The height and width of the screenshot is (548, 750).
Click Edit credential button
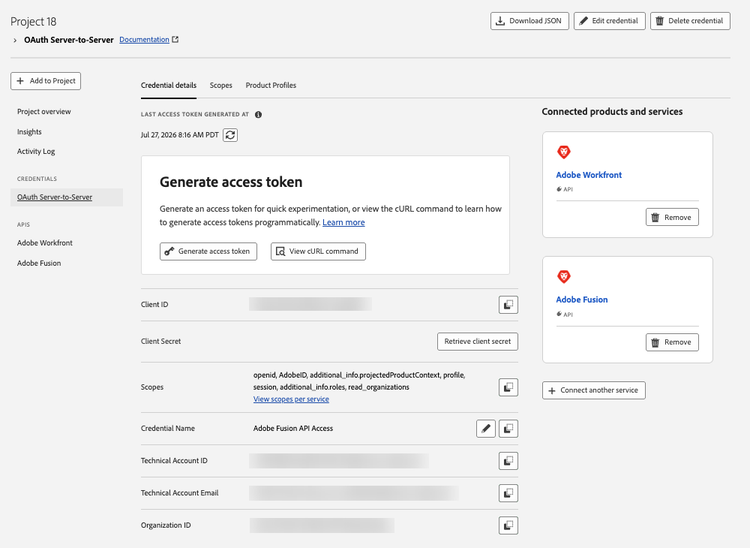(609, 21)
